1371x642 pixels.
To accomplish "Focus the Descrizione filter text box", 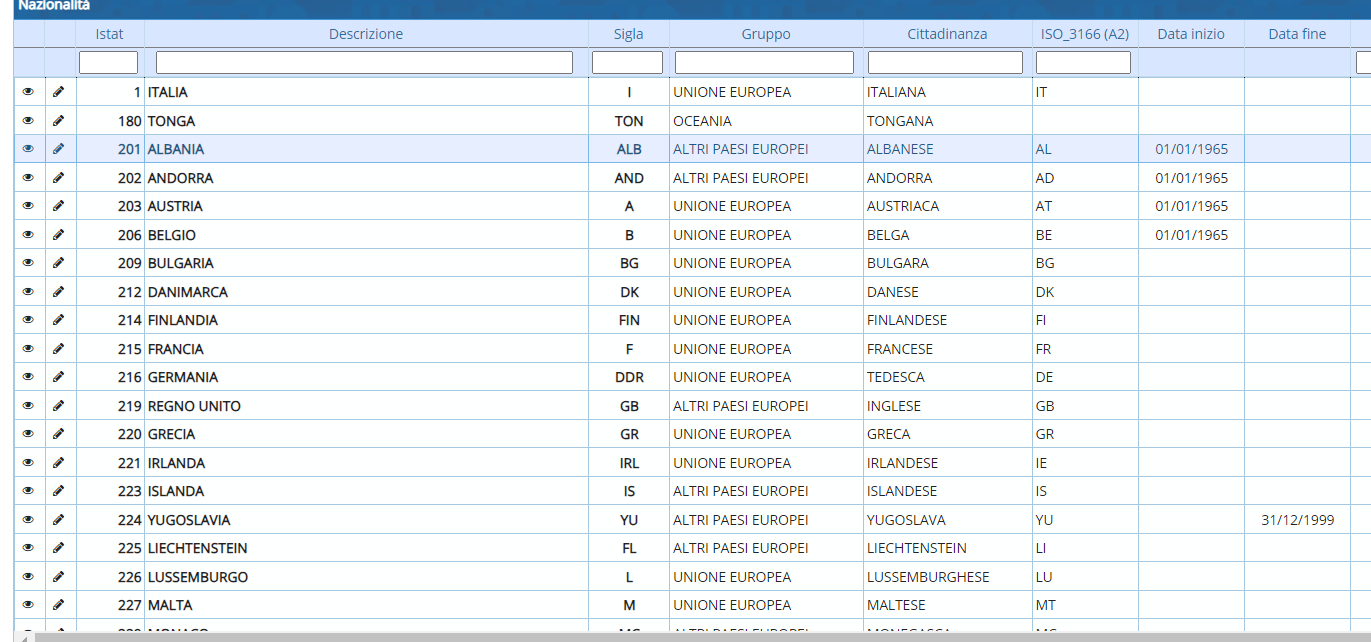I will coord(364,63).
